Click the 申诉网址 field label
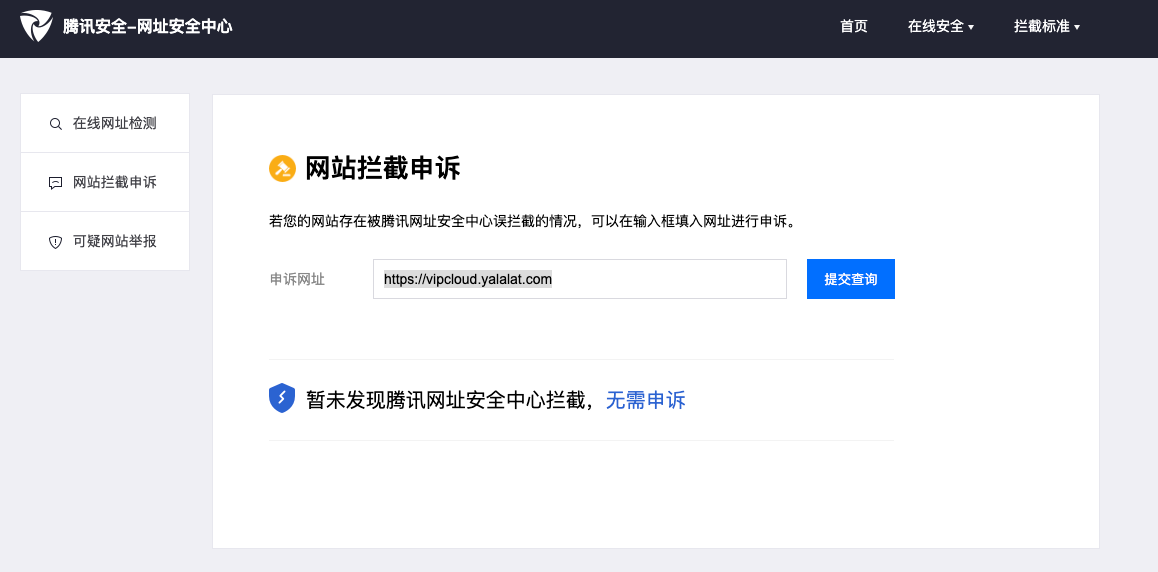 click(x=297, y=280)
